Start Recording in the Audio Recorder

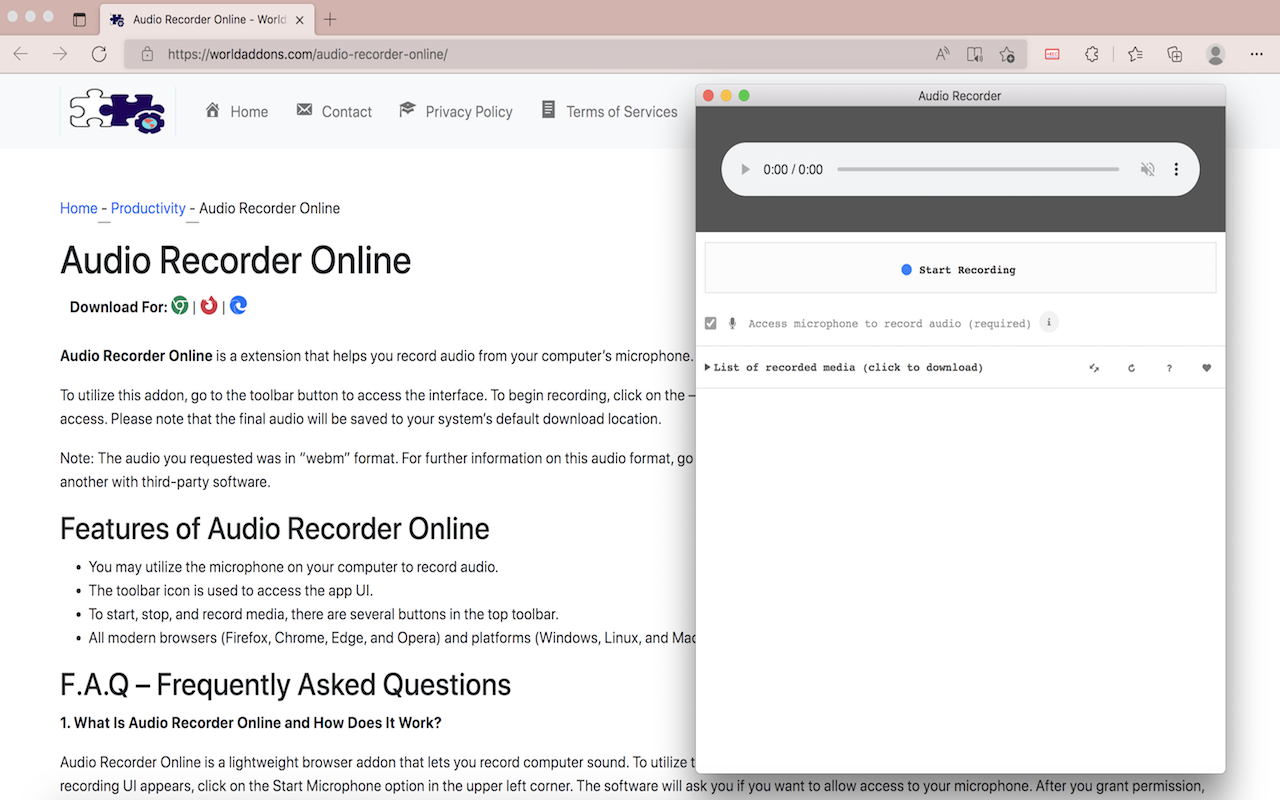pos(959,268)
